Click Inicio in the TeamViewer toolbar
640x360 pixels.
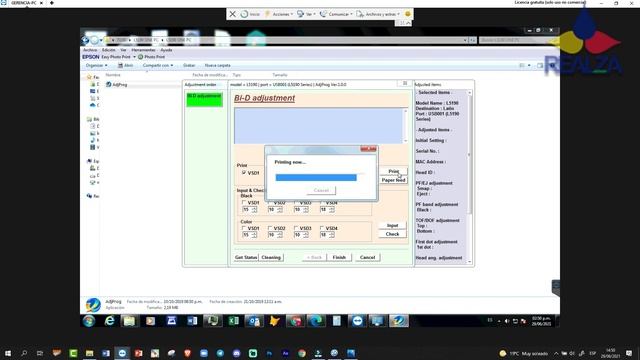tap(250, 14)
